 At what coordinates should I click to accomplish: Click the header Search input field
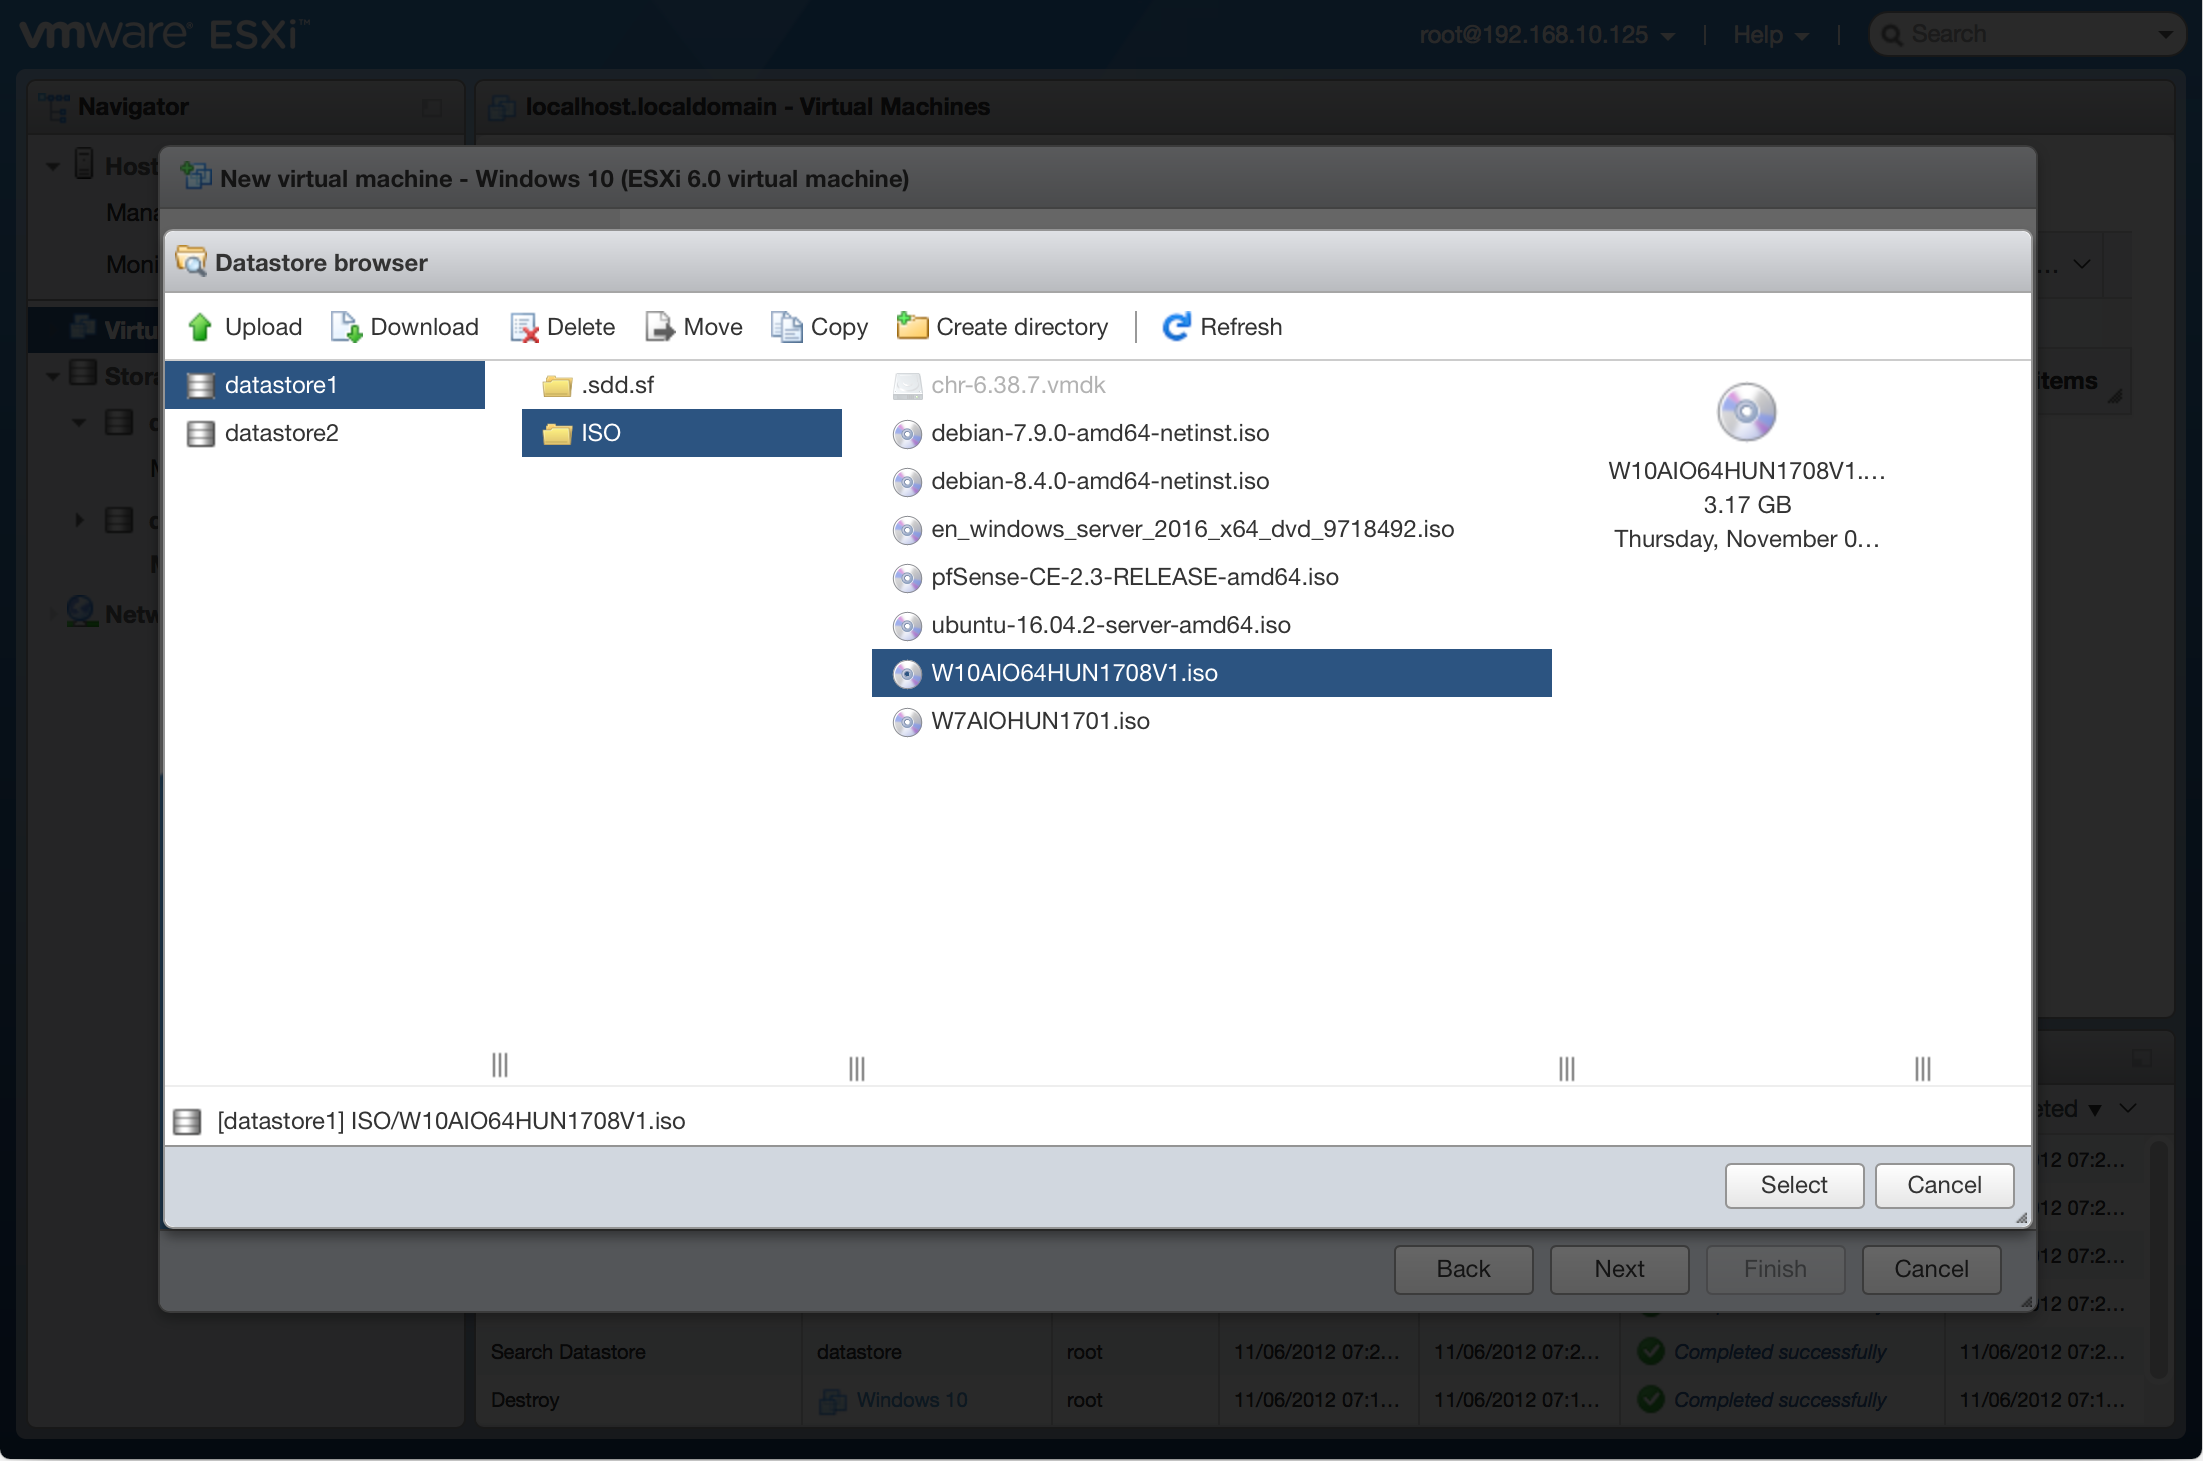coord(2027,35)
